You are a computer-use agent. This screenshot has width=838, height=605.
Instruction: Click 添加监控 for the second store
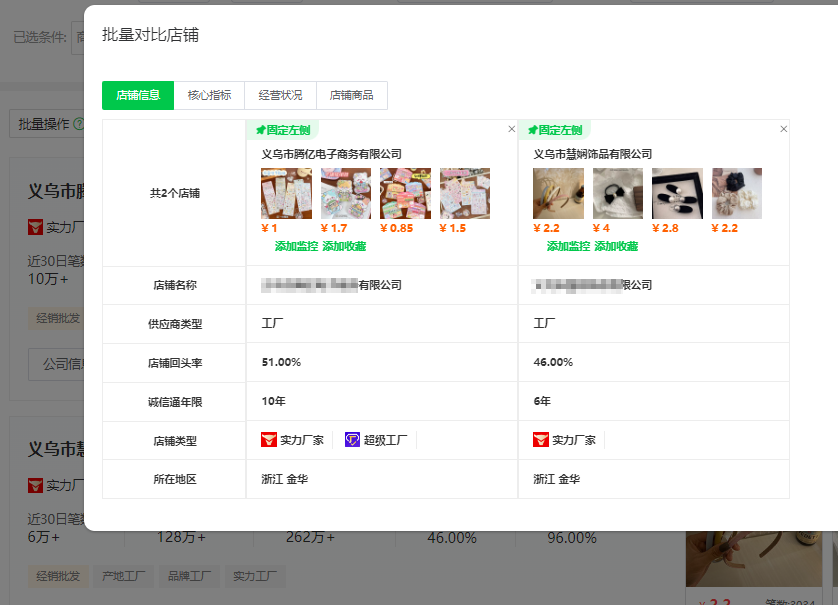568,246
